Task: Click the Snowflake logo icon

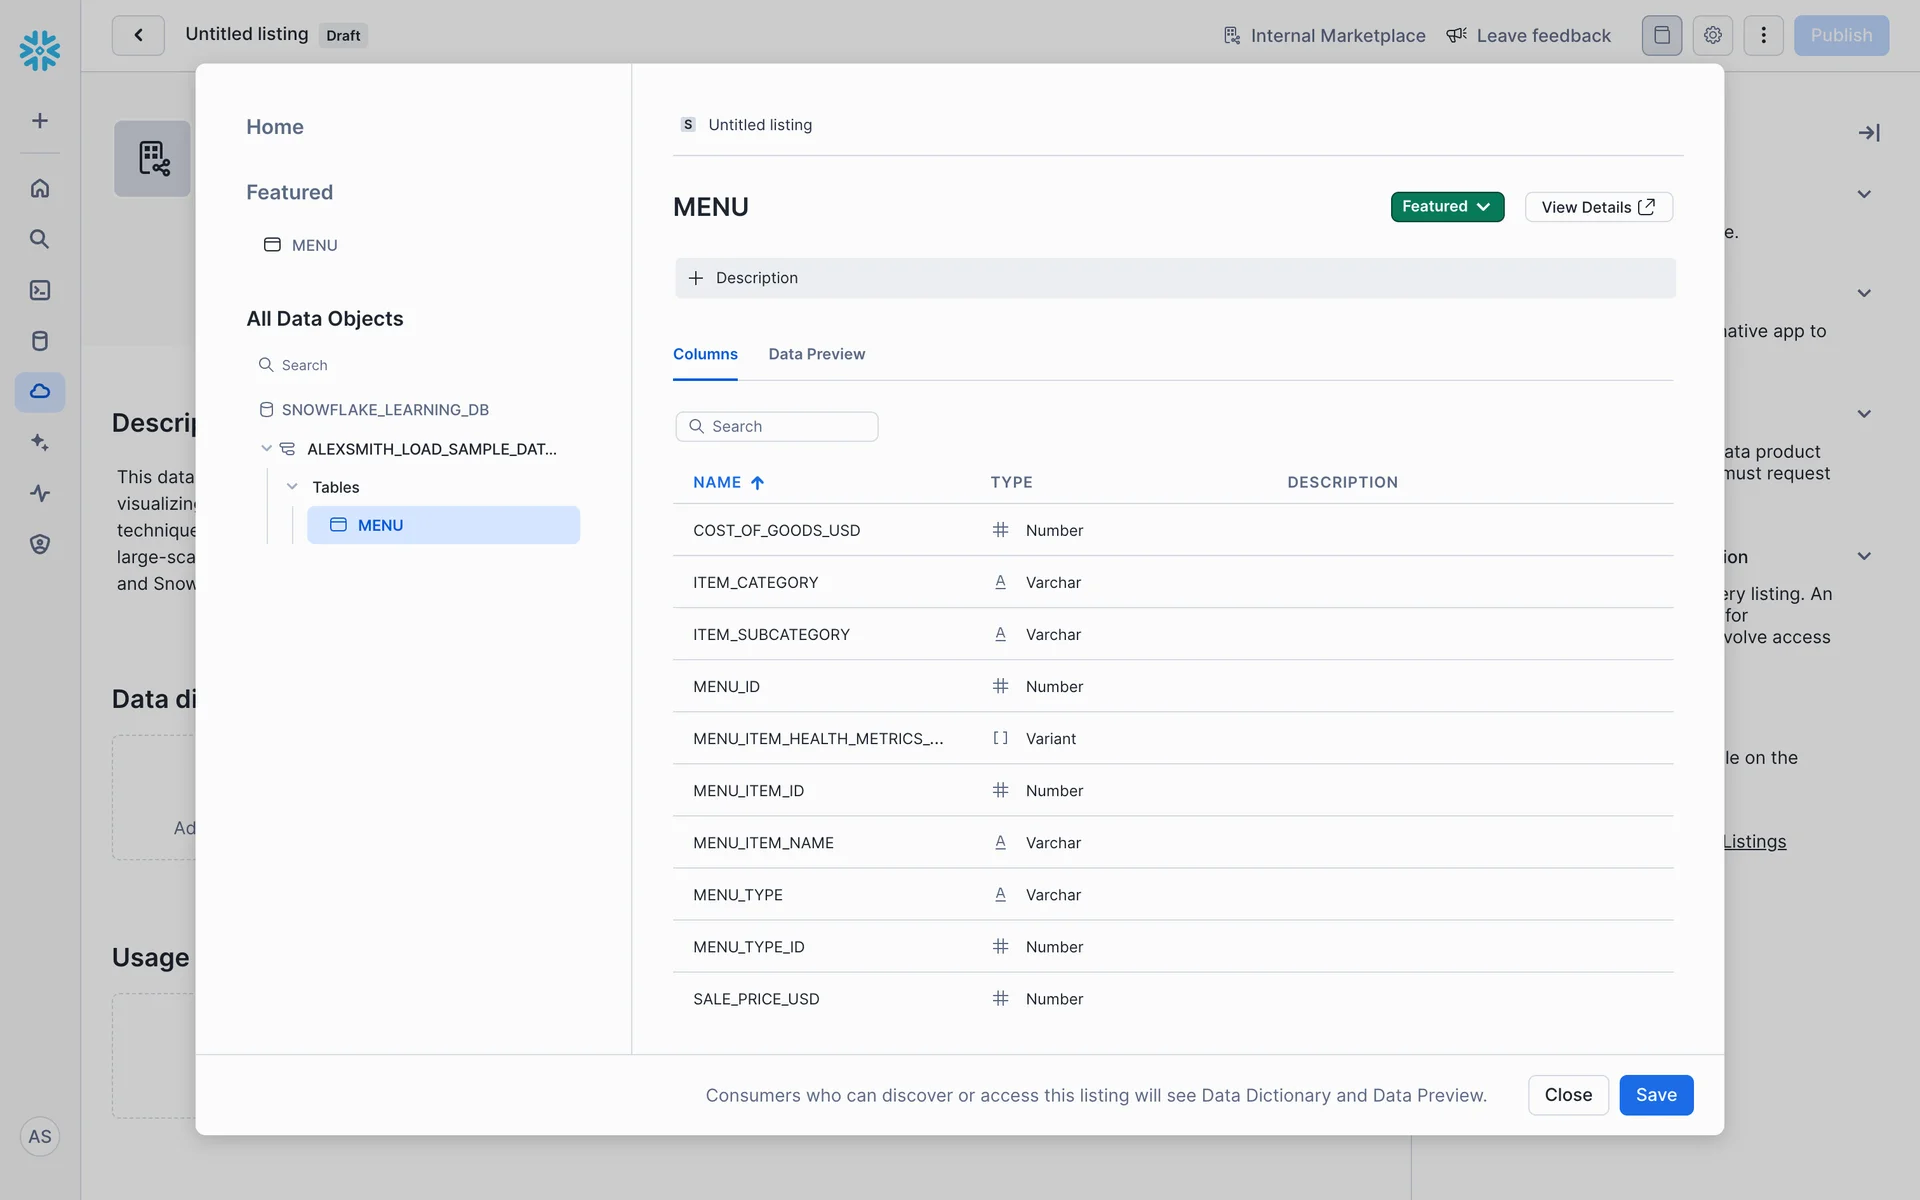Action: click(40, 50)
